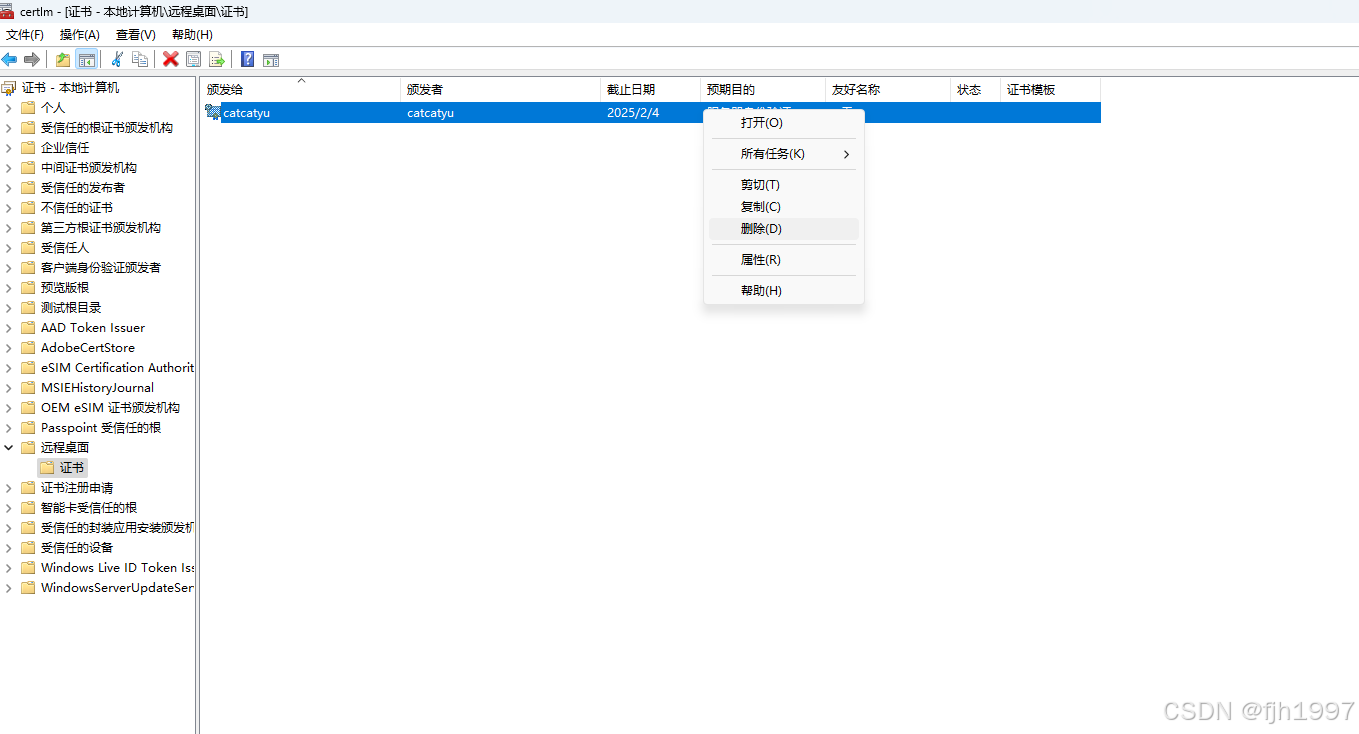Screen dimensions: 1359x734
Task: Expand the 中间证书颁发机构 tree node
Action: pos(9,168)
